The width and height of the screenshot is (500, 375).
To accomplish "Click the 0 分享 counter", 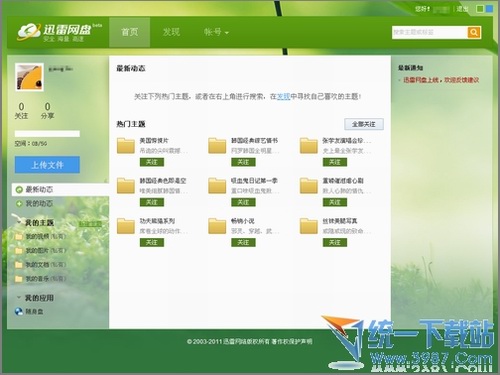I will pos(47,111).
